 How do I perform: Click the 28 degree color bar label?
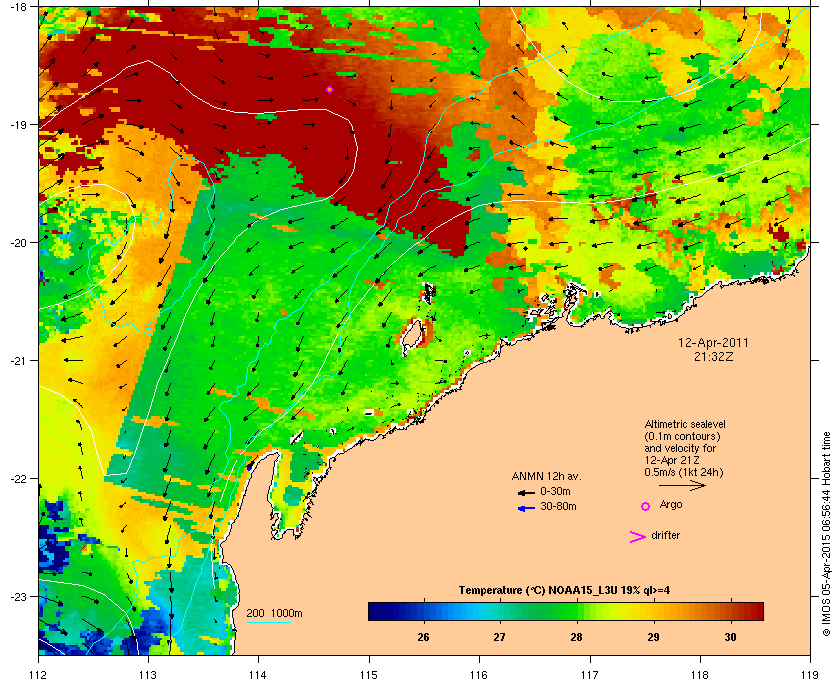pyautogui.click(x=576, y=637)
